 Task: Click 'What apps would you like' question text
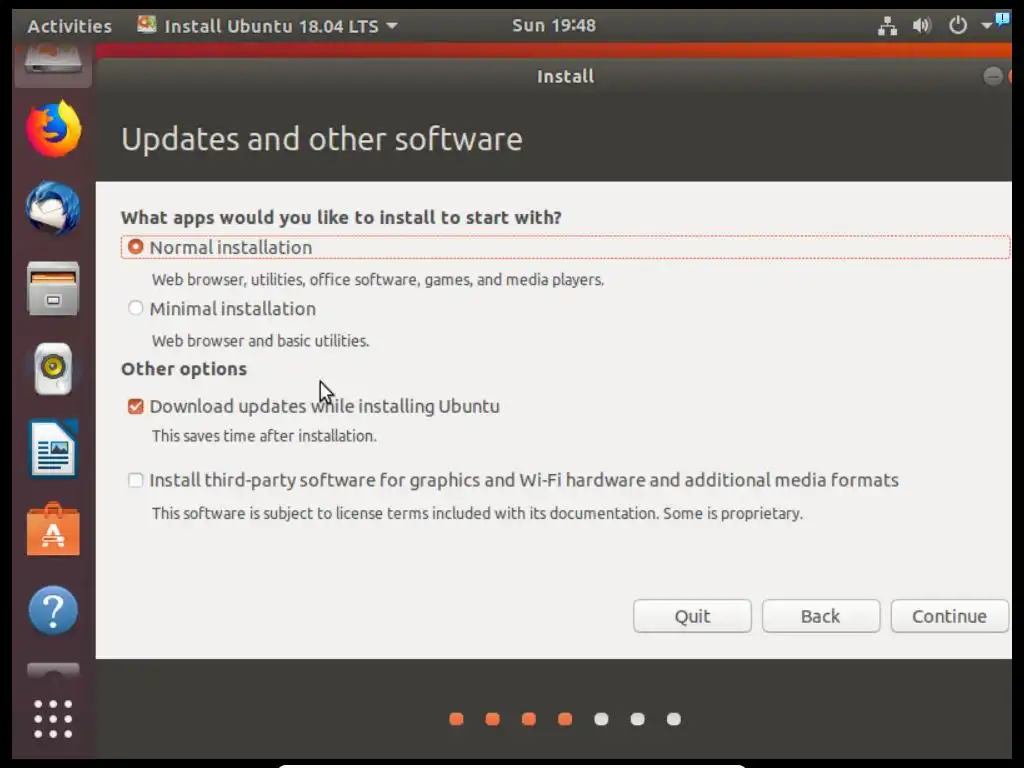coord(341,217)
